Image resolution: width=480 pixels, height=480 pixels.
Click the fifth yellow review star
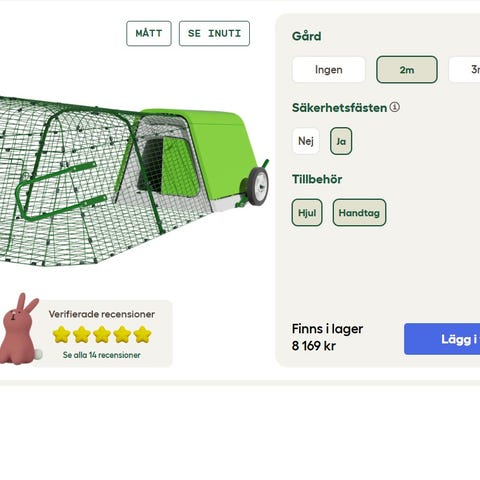click(x=143, y=334)
